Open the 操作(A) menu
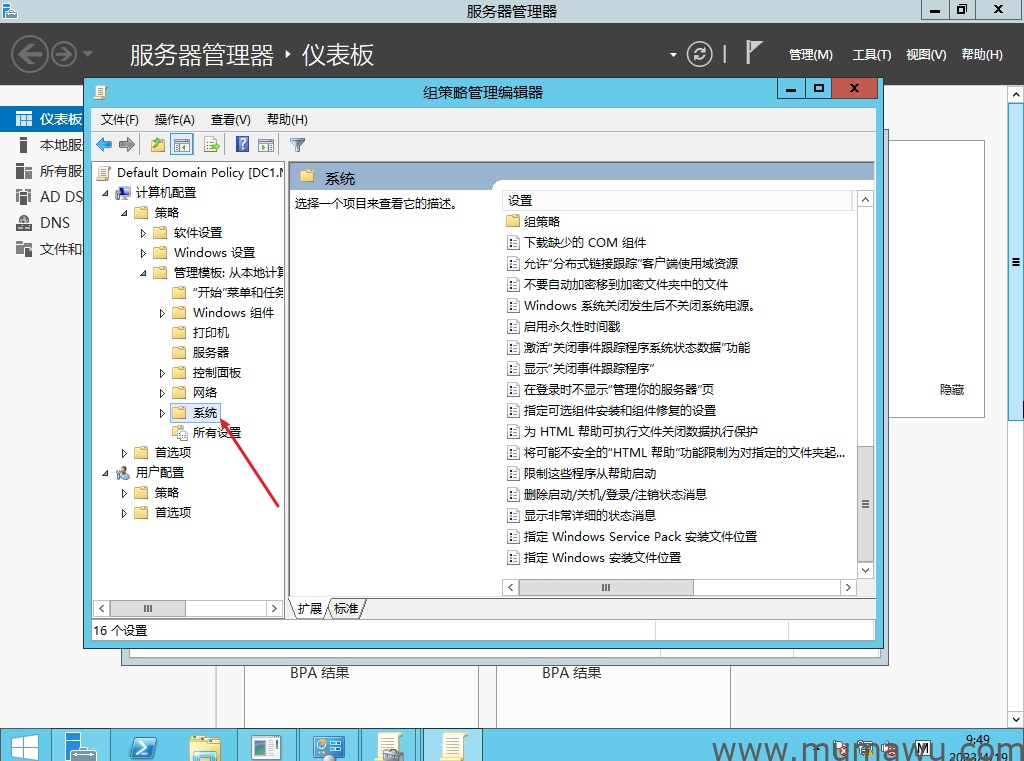 pos(174,120)
